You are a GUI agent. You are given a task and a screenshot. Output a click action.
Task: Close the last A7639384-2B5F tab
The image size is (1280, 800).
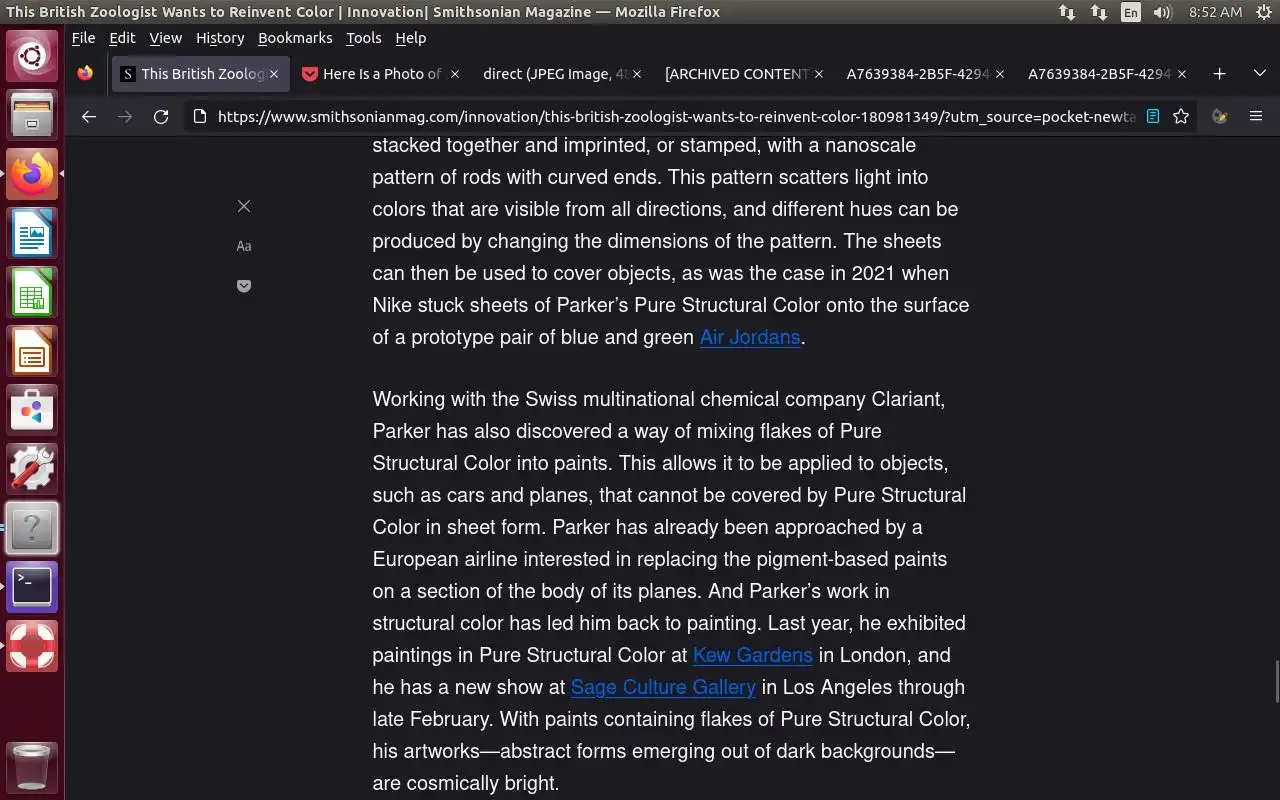coord(1182,74)
